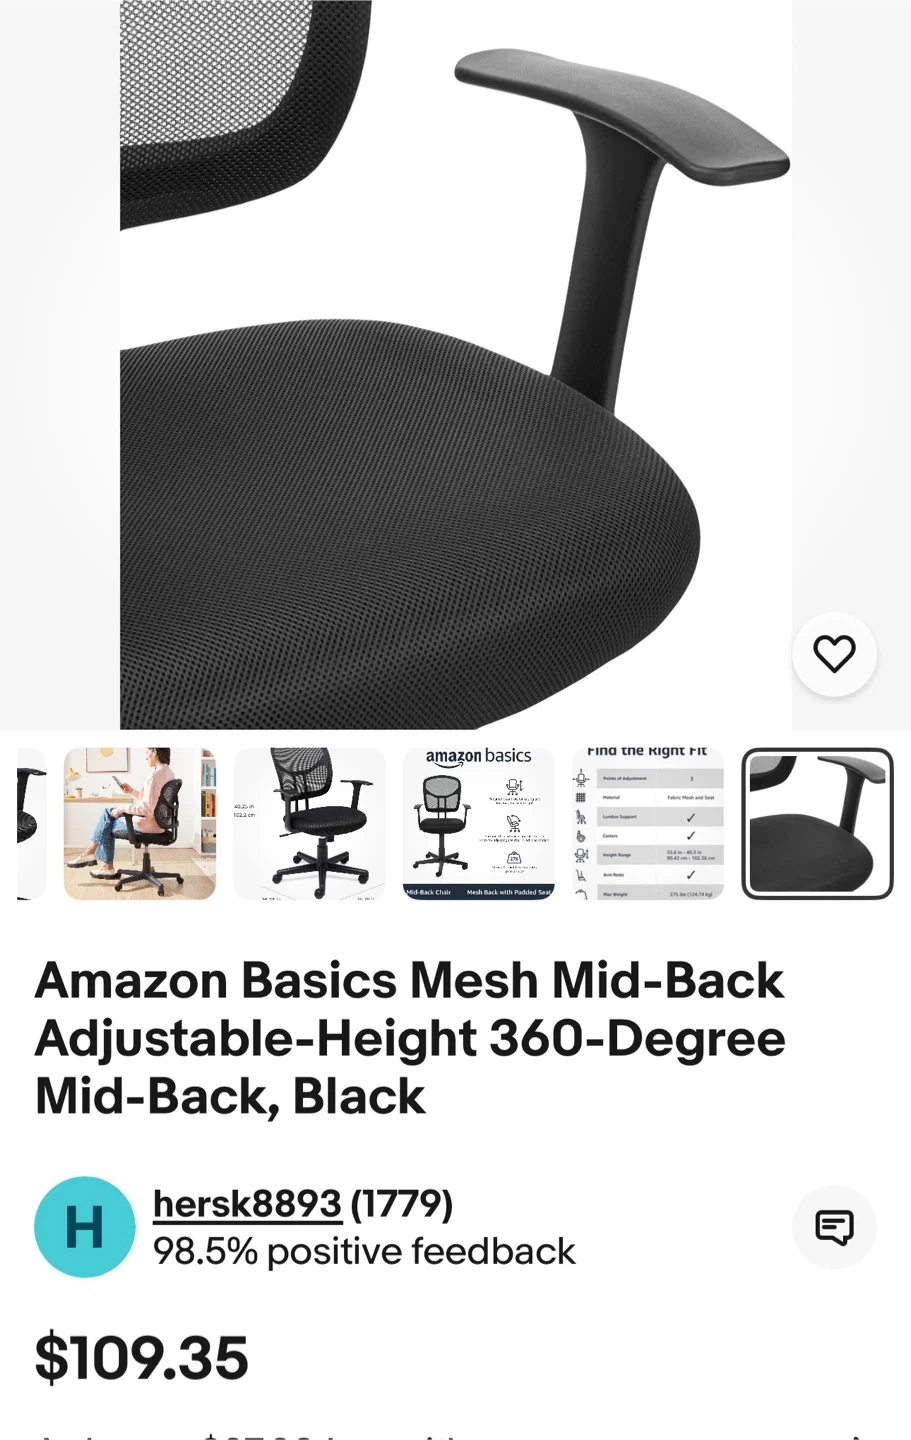Tap the Amazon Basics Mesh Mid-Back title
Viewport: 911px width, 1440px height.
(410, 1038)
